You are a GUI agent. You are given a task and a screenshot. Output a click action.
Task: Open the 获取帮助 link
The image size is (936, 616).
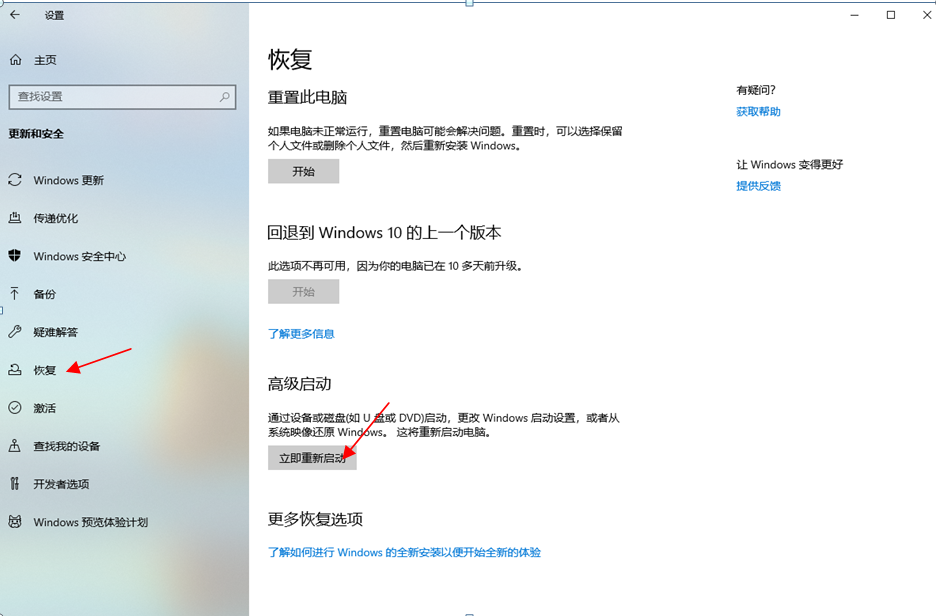tap(758, 112)
